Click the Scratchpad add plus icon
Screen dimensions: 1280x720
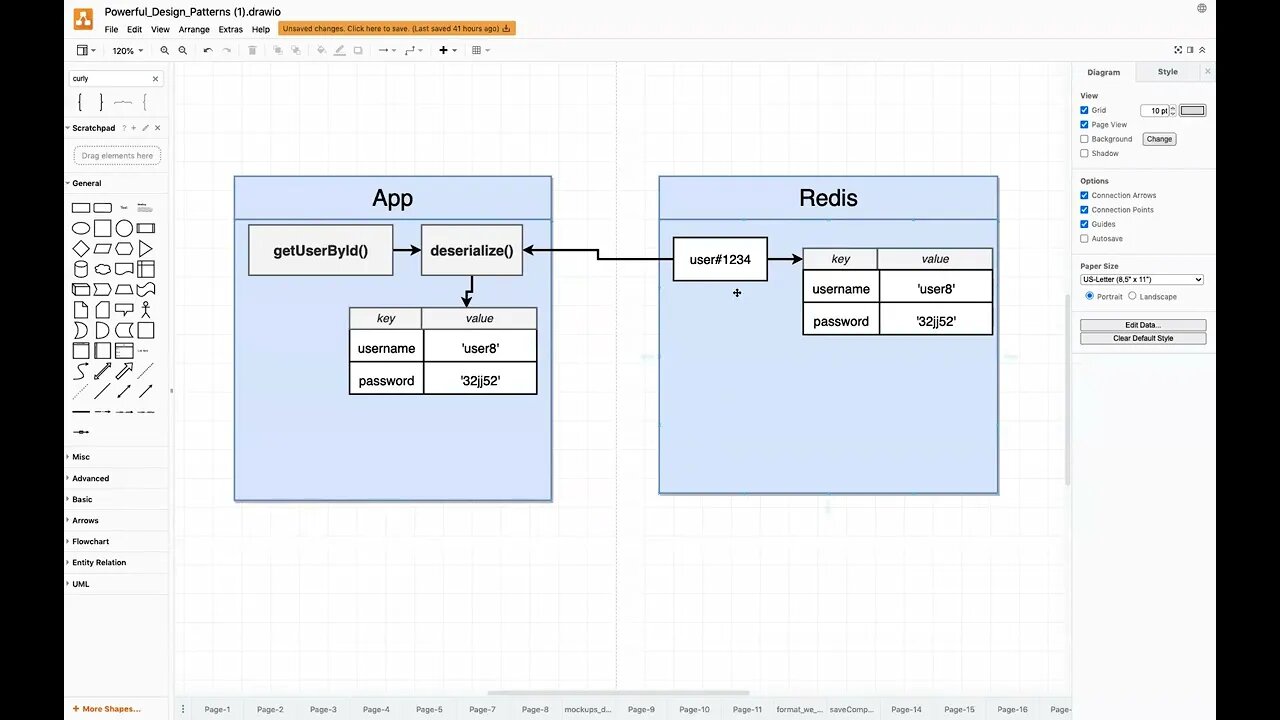click(x=134, y=128)
